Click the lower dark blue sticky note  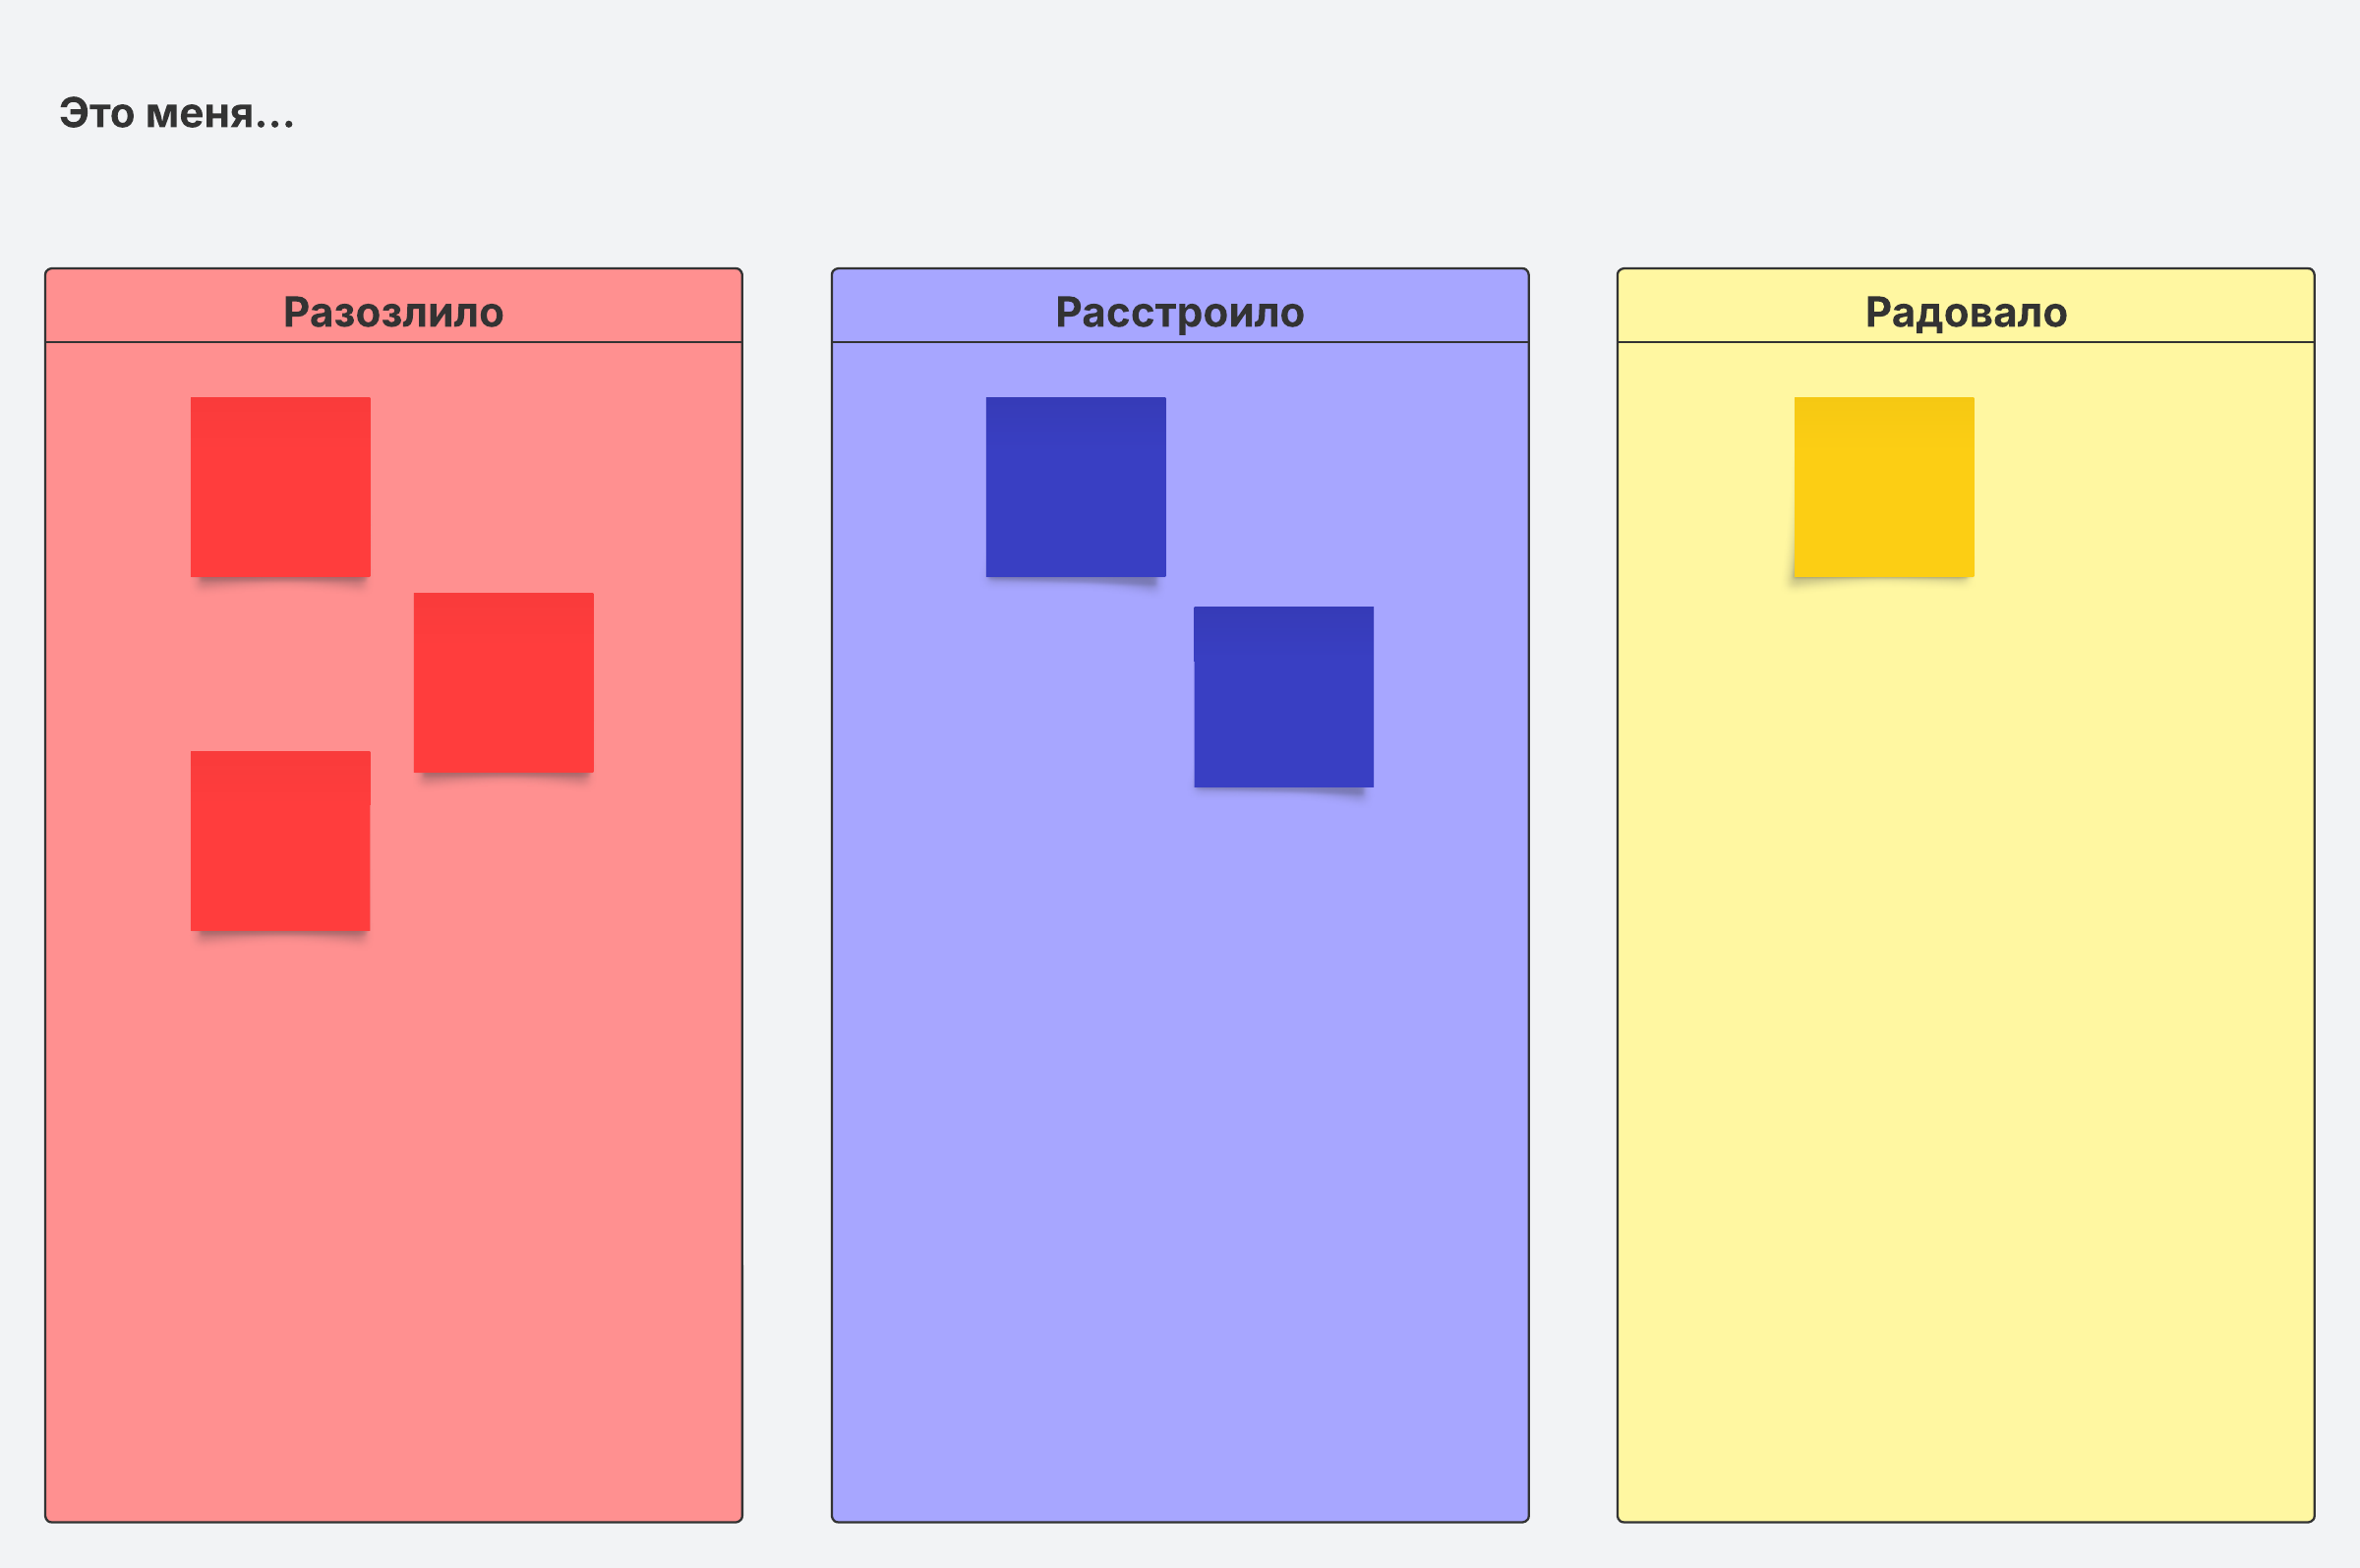[1284, 696]
